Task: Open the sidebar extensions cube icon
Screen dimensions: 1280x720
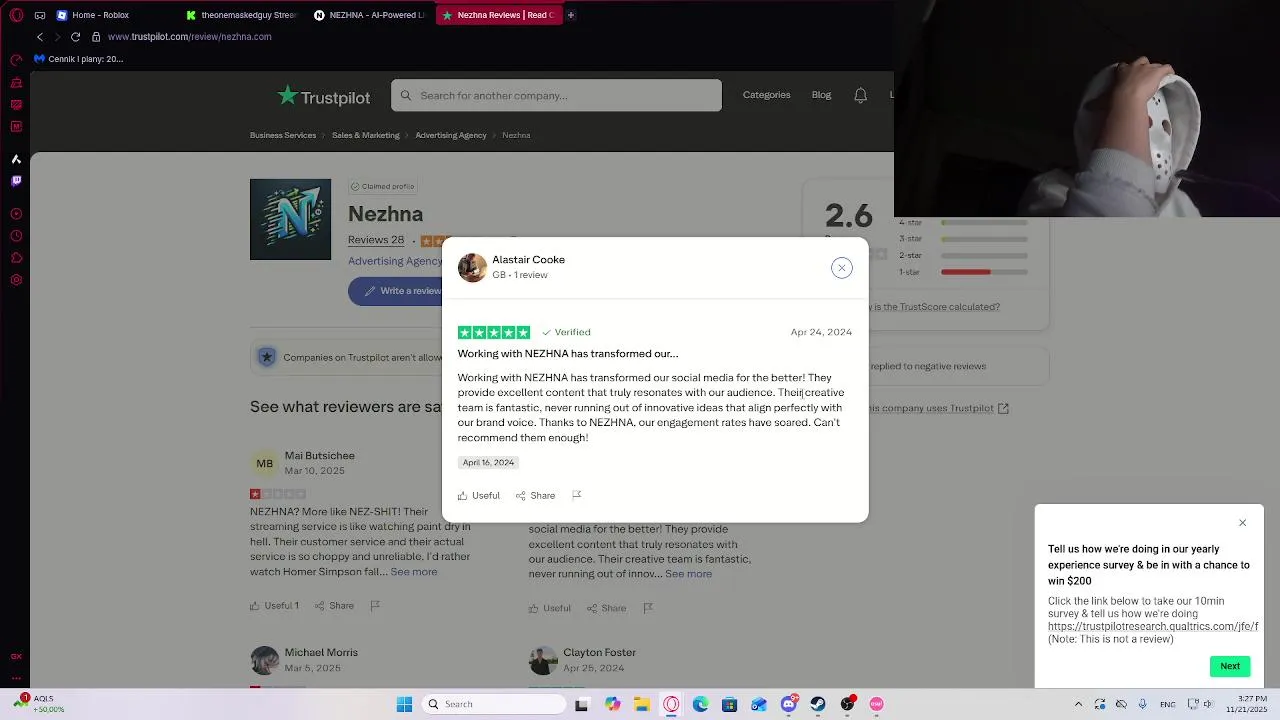Action: (x=16, y=258)
